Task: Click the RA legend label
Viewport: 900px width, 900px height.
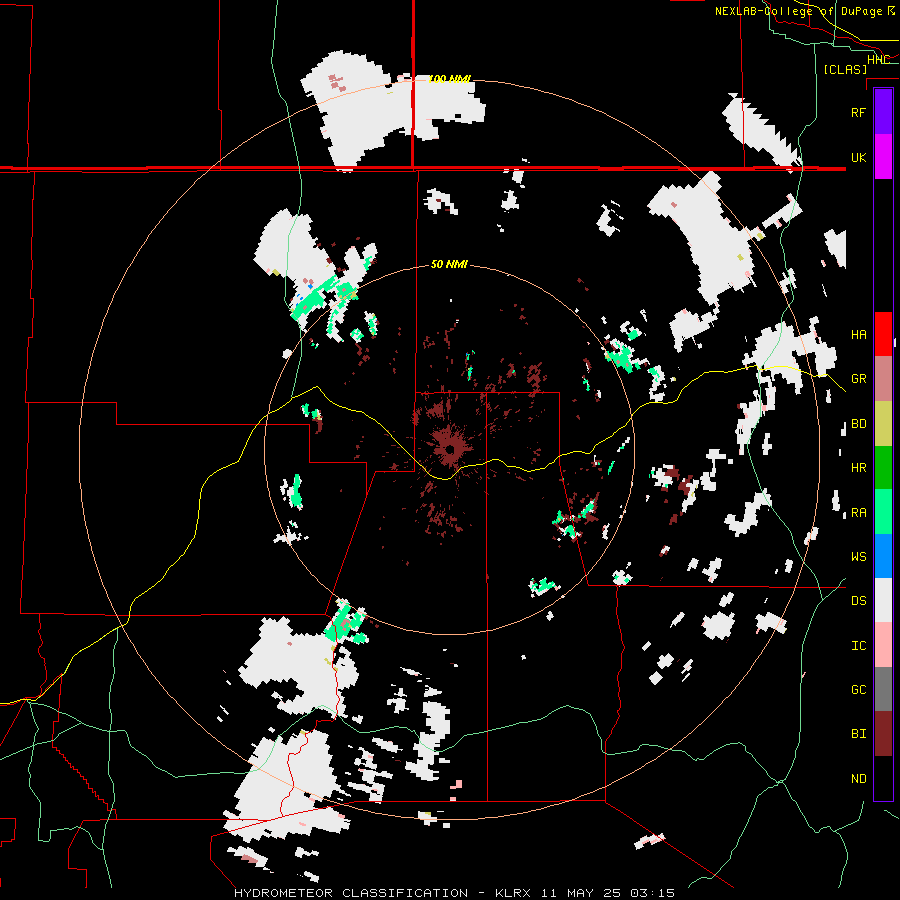Action: click(x=858, y=513)
